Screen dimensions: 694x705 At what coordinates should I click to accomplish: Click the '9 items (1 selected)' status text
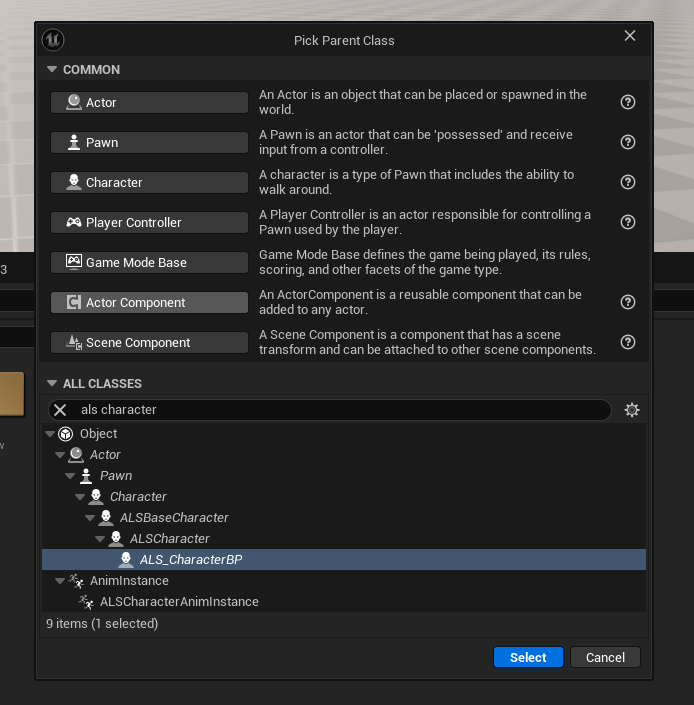[x=102, y=624]
